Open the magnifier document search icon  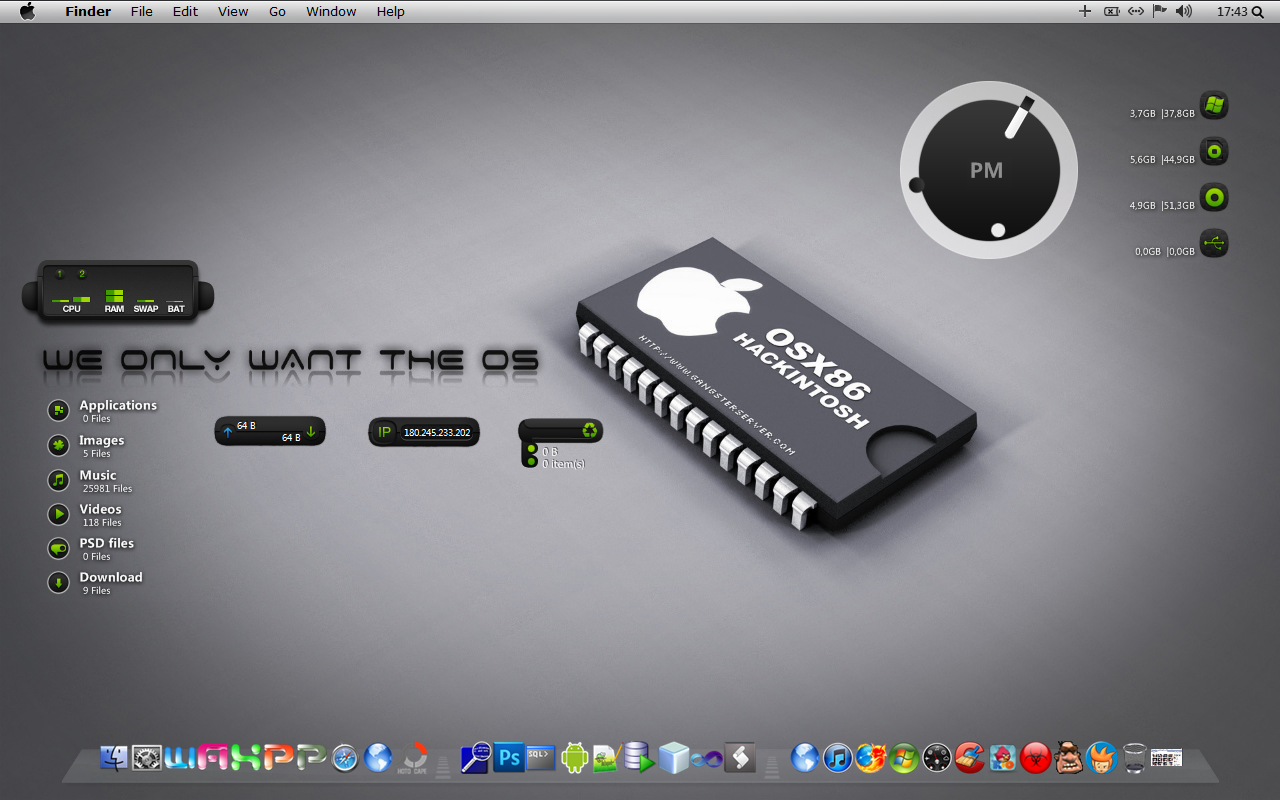[x=476, y=757]
